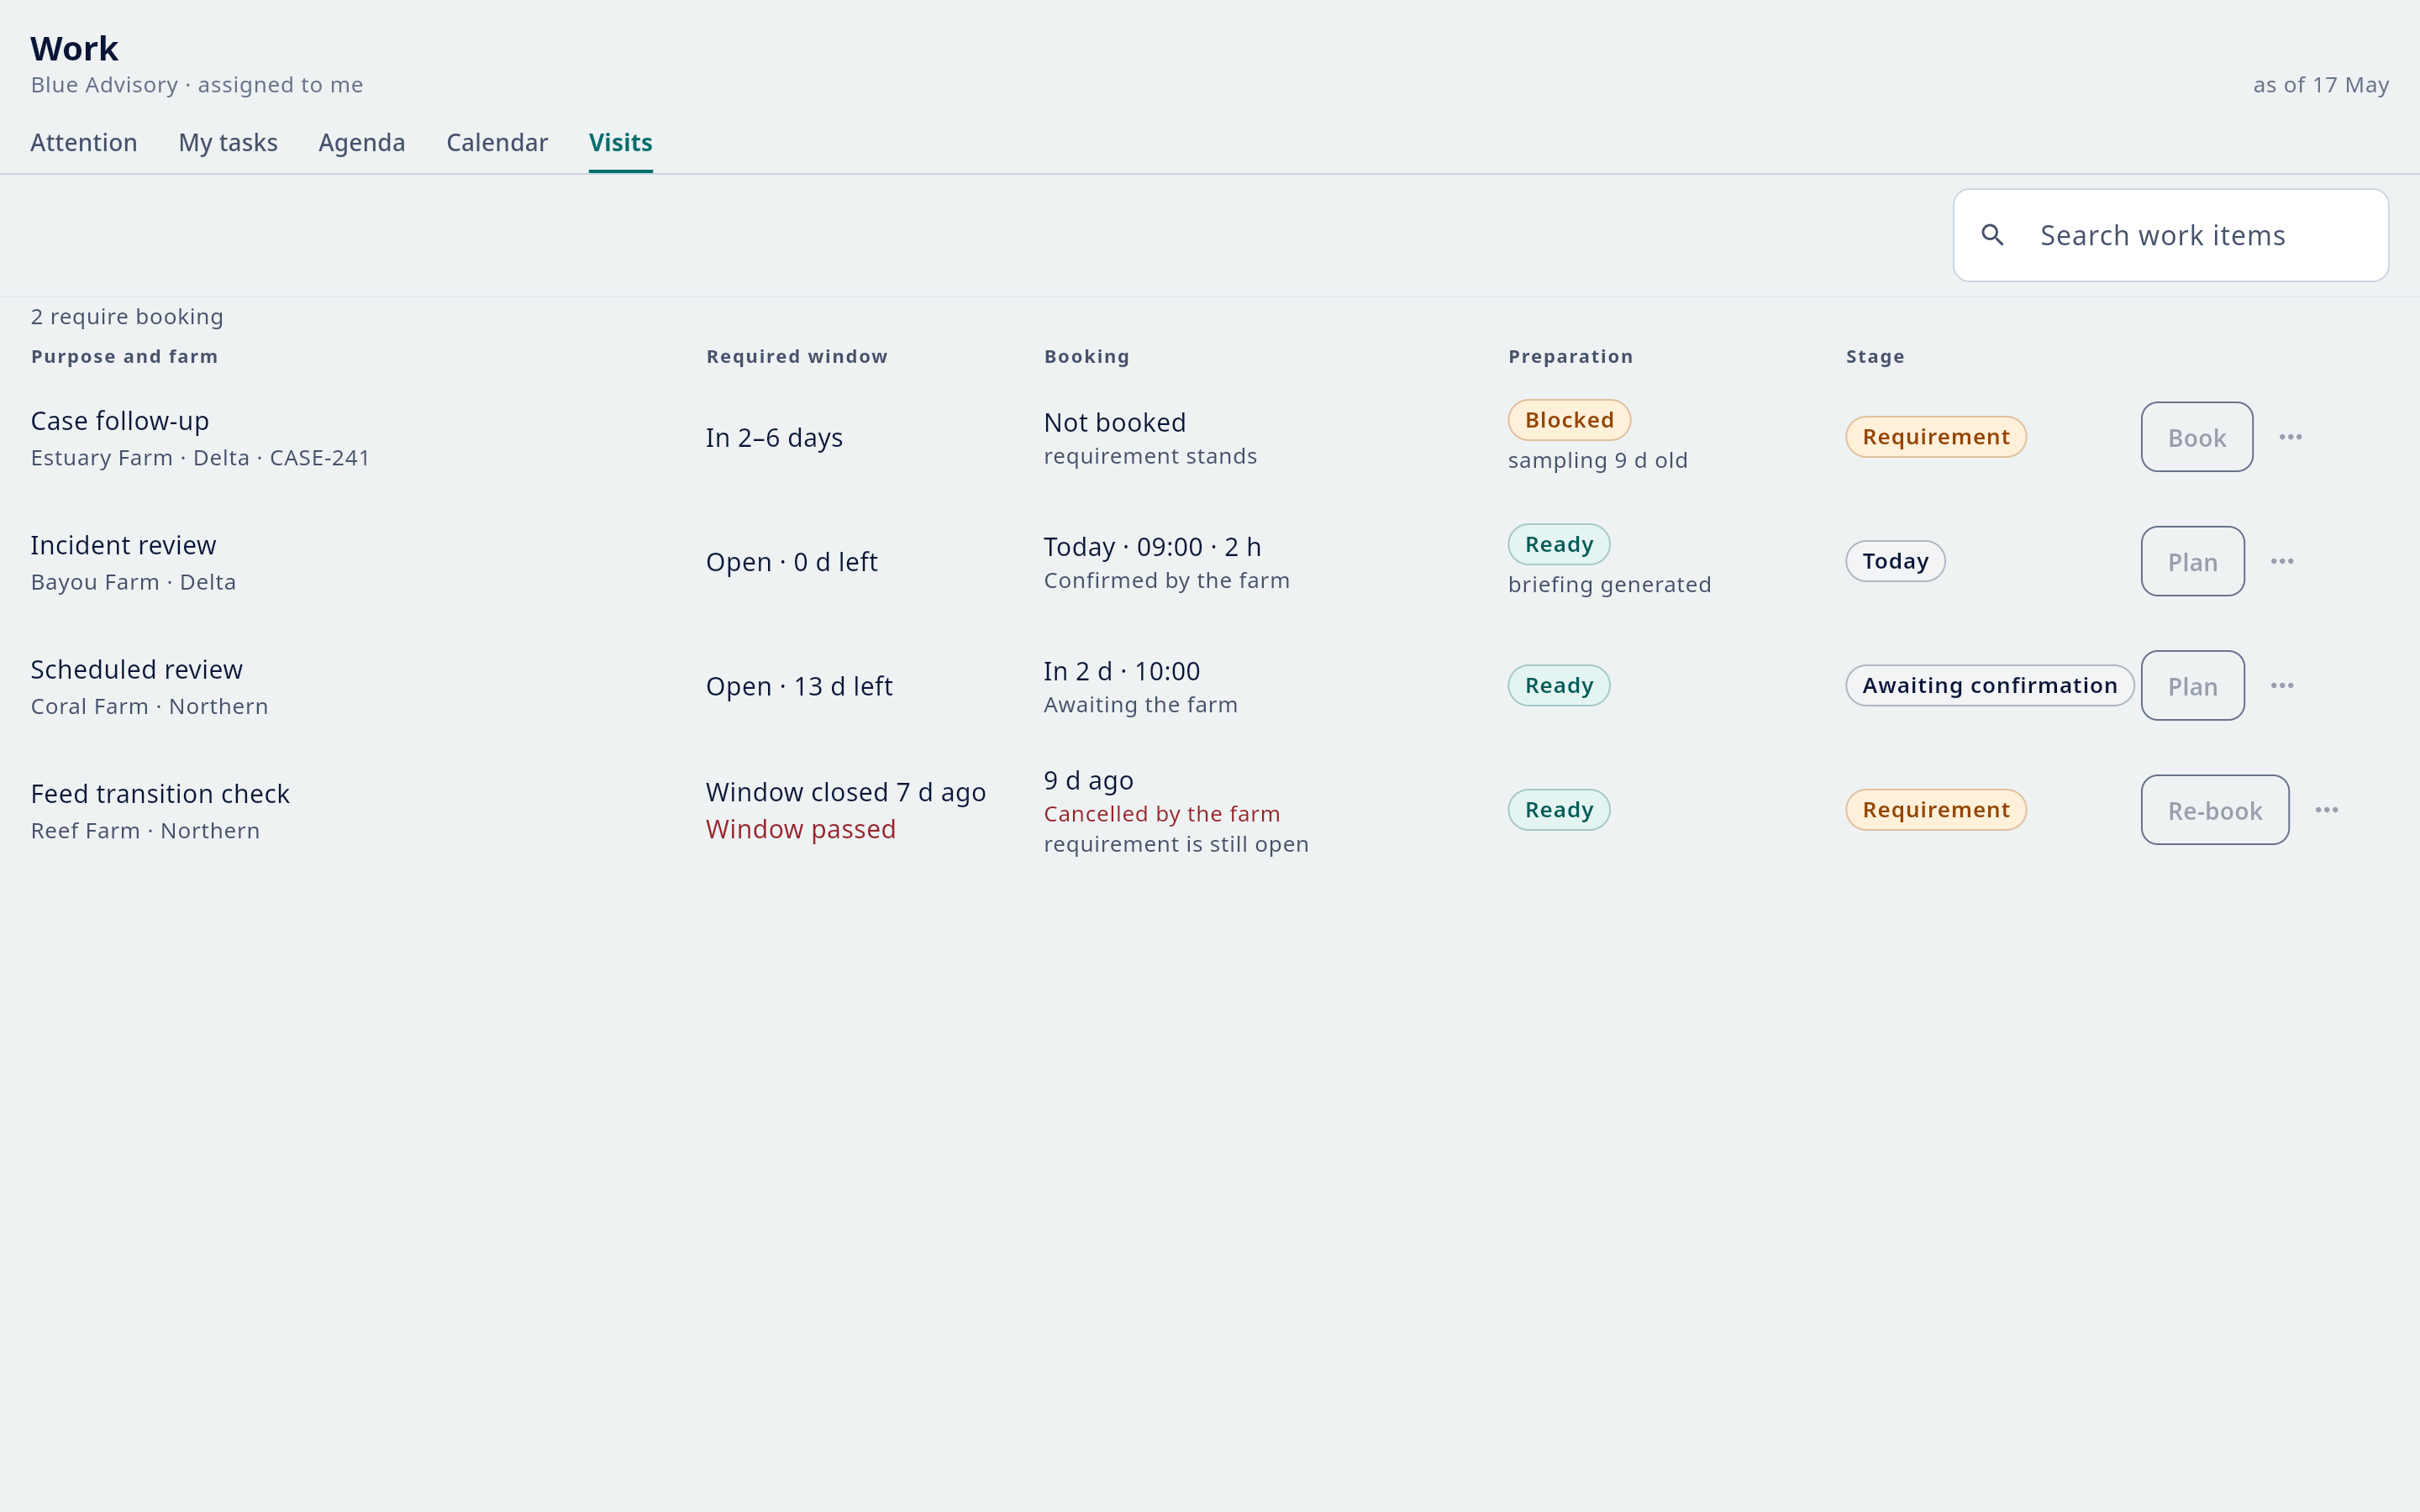Viewport: 2420px width, 1512px height.
Task: Click the Blocked preparation badge
Action: pos(1569,420)
